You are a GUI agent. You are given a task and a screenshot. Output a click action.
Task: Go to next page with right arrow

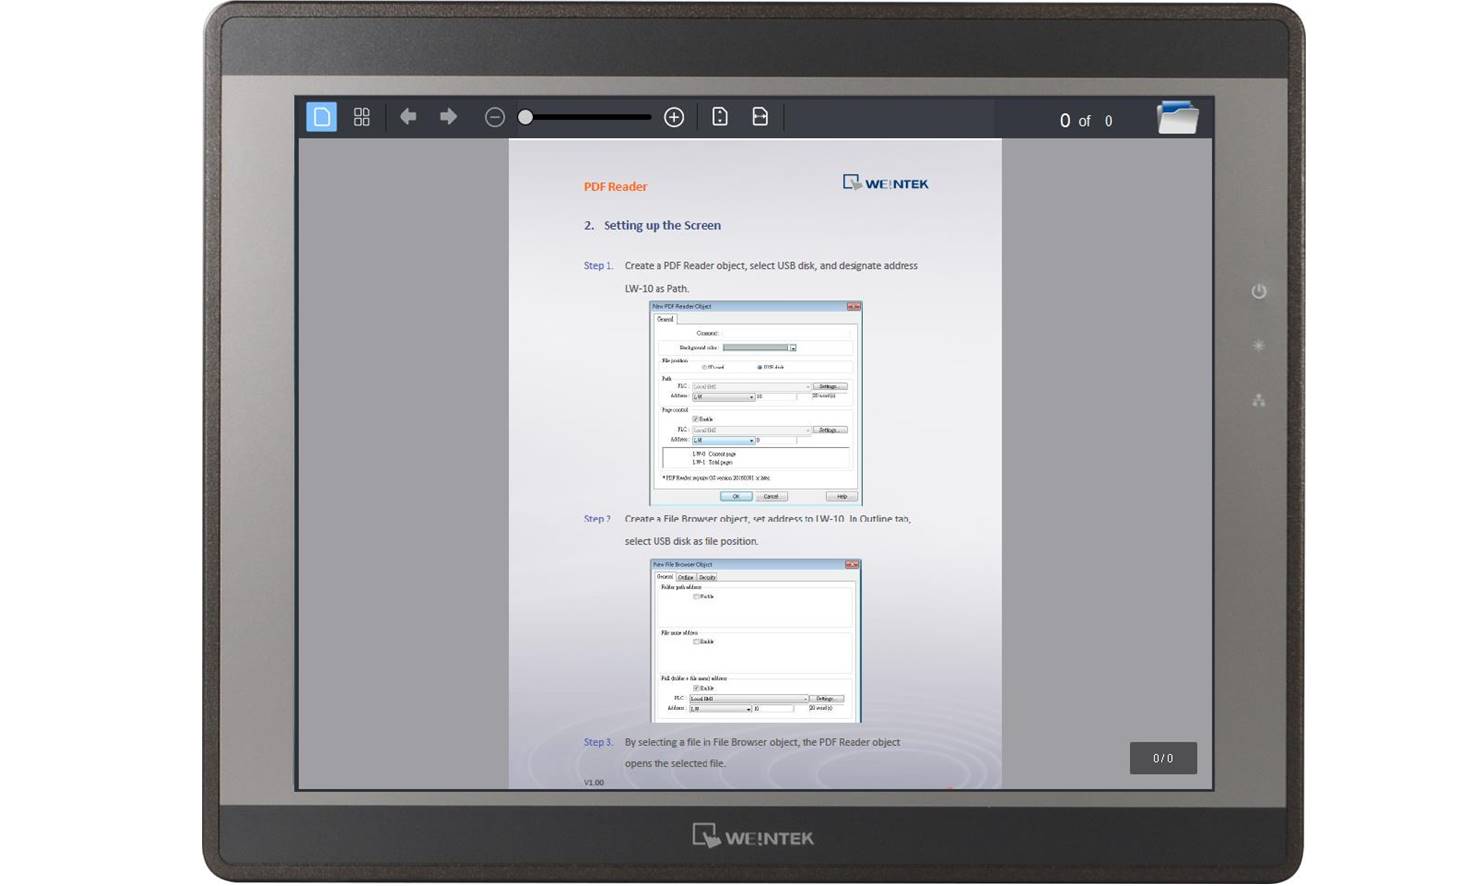(x=448, y=117)
